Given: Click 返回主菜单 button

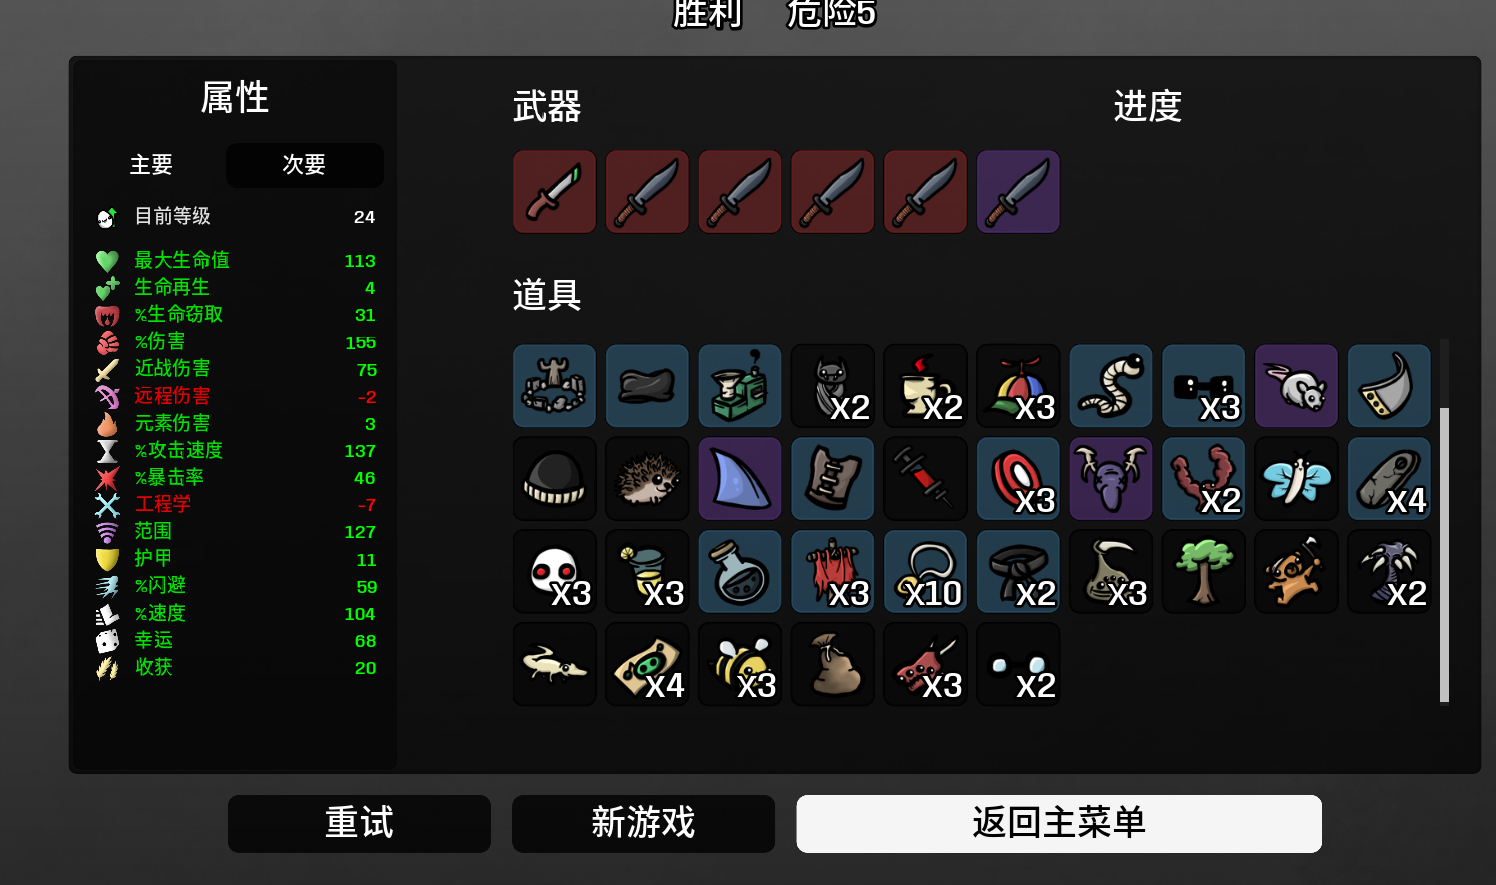Looking at the screenshot, I should tap(1059, 823).
